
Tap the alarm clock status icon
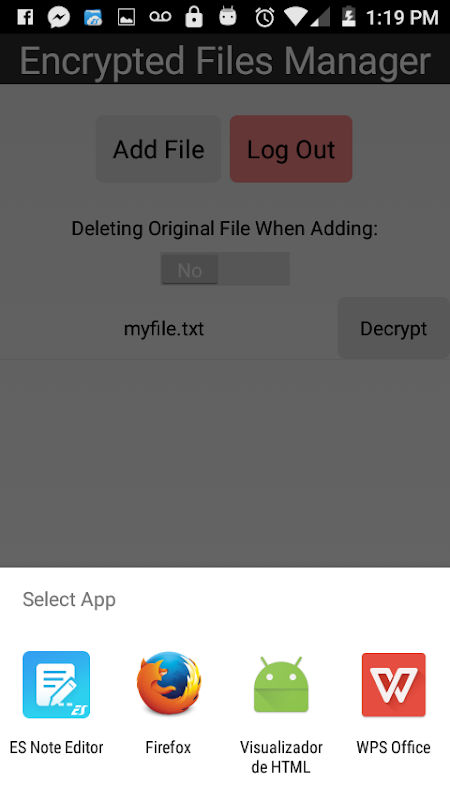[265, 17]
